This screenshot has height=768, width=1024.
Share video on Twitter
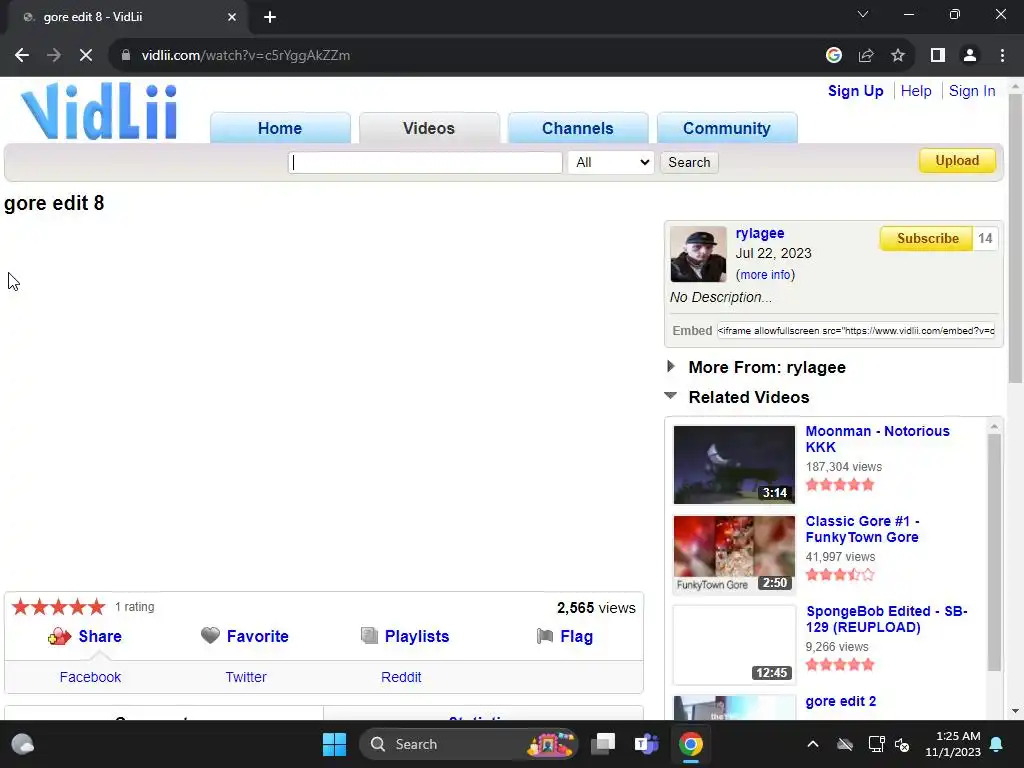246,677
